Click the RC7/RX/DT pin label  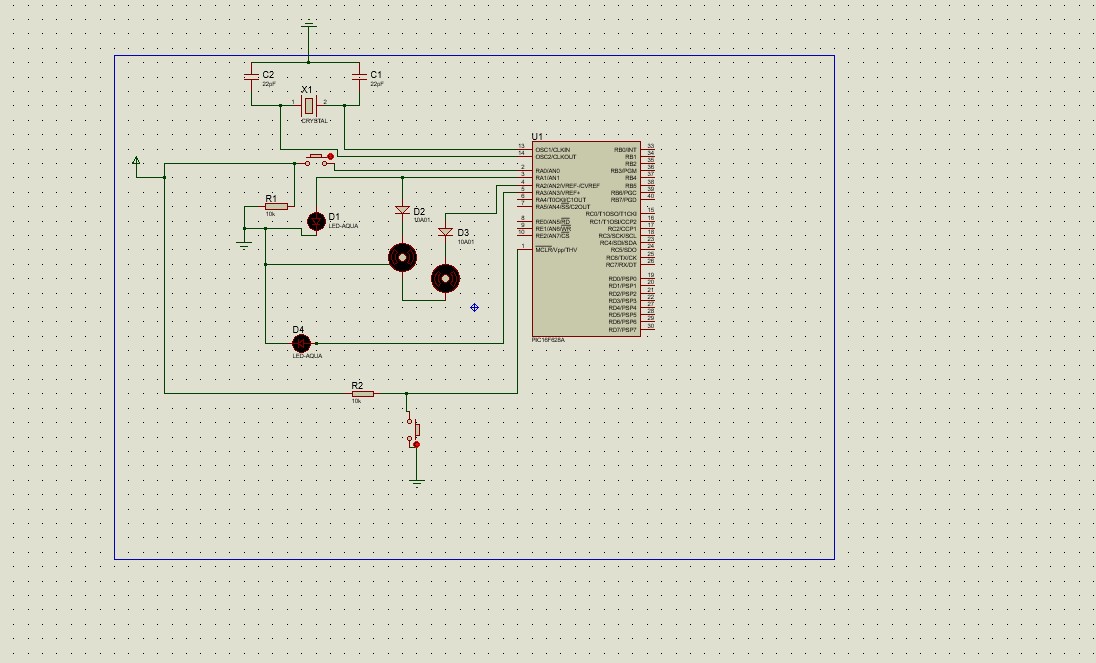point(622,265)
